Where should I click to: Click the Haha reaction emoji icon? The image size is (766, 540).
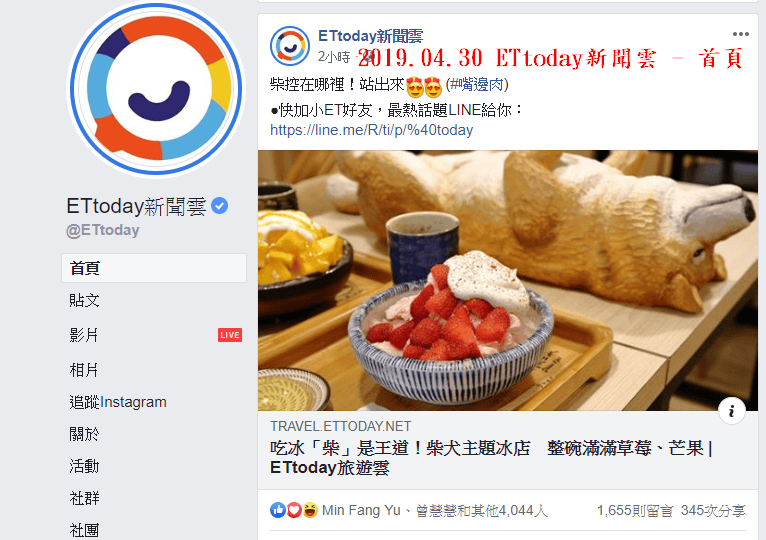(310, 510)
